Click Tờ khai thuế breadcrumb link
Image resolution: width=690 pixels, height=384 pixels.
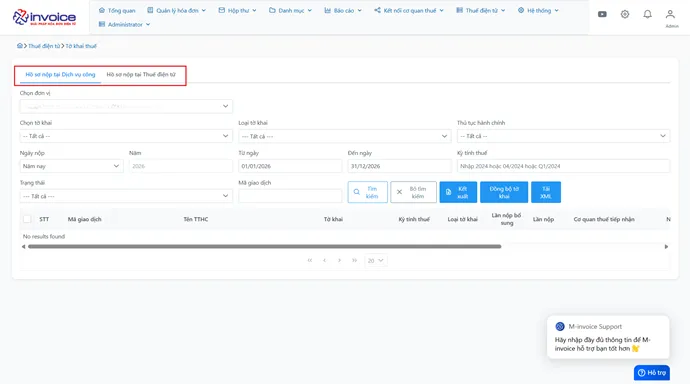[x=81, y=46]
